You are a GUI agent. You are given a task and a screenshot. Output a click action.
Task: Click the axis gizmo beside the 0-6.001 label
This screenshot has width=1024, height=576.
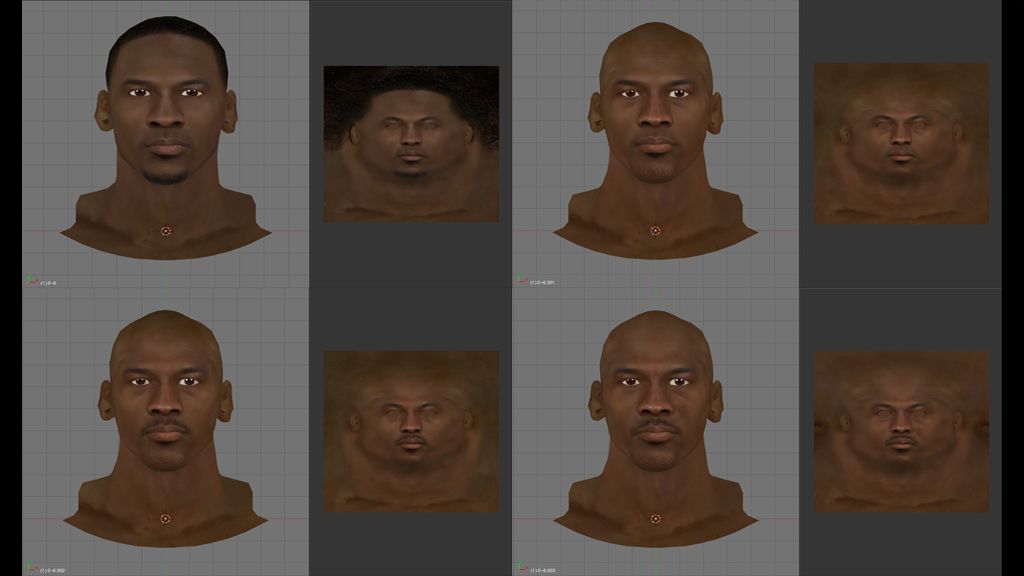521,281
